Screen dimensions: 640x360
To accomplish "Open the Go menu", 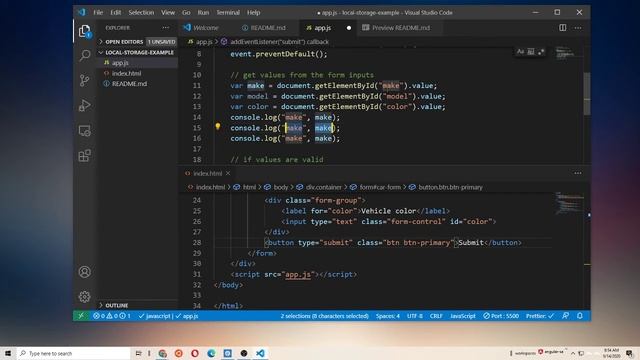I will 186,12.
